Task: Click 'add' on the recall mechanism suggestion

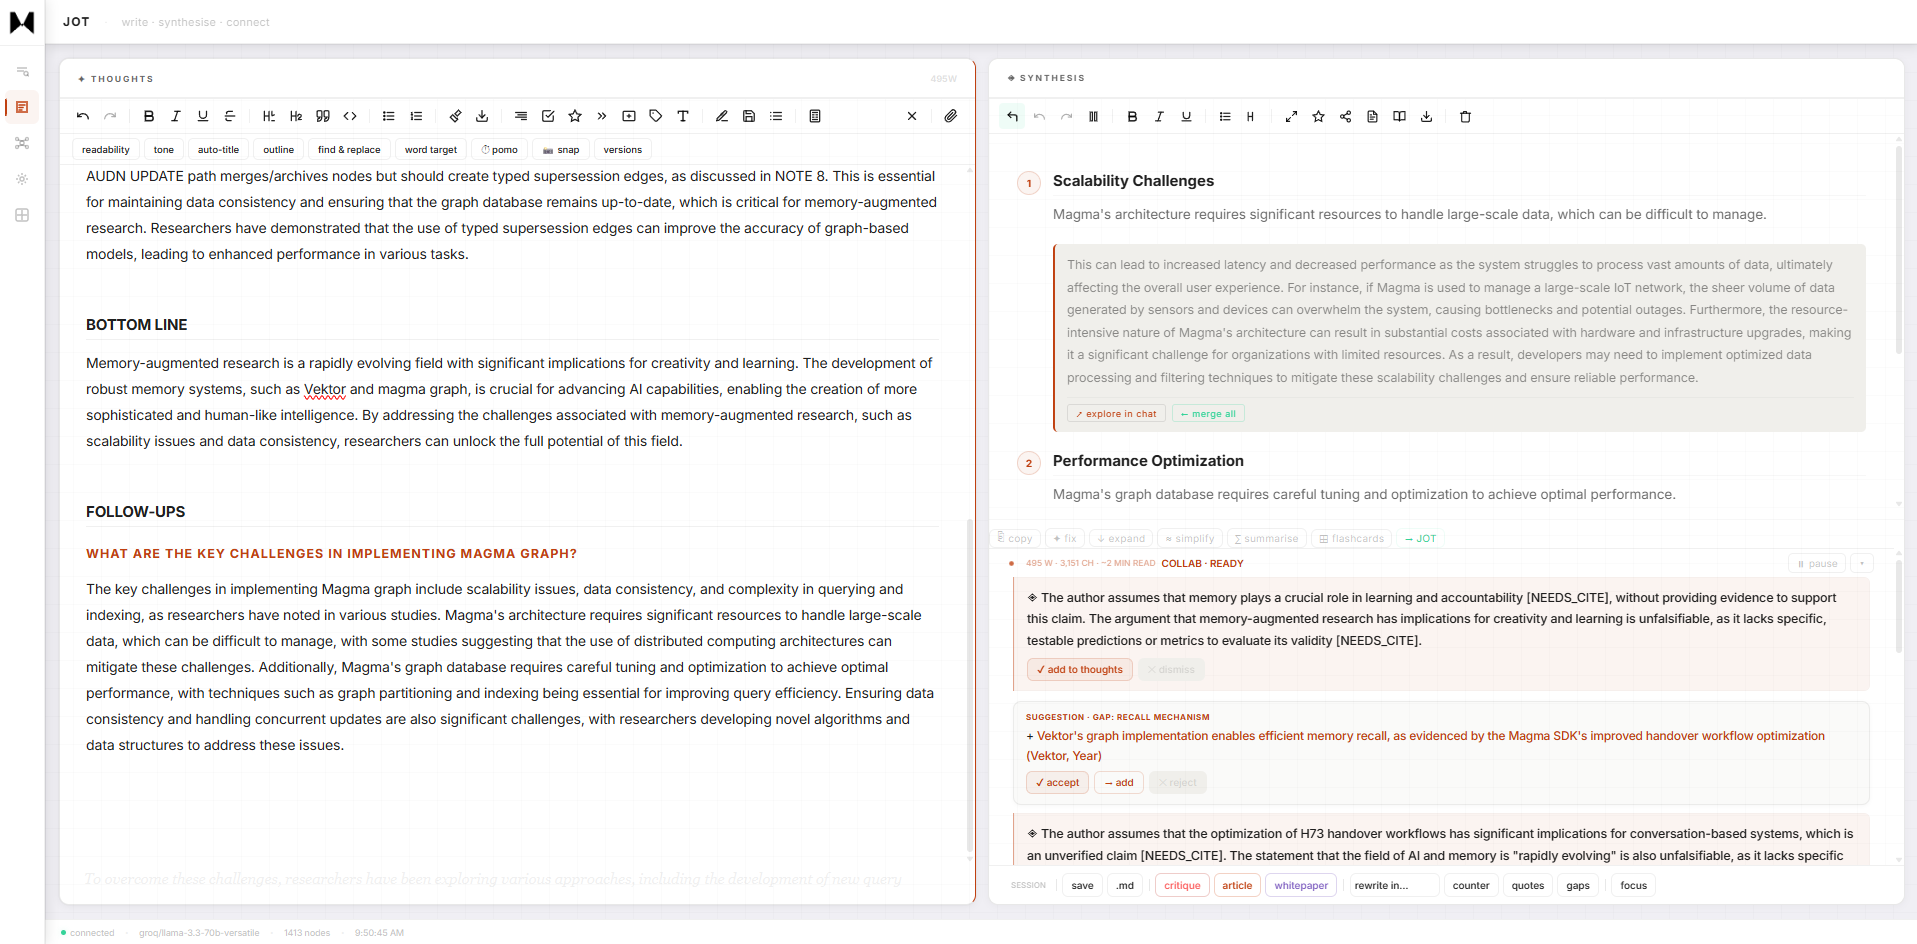Action: coord(1119,783)
